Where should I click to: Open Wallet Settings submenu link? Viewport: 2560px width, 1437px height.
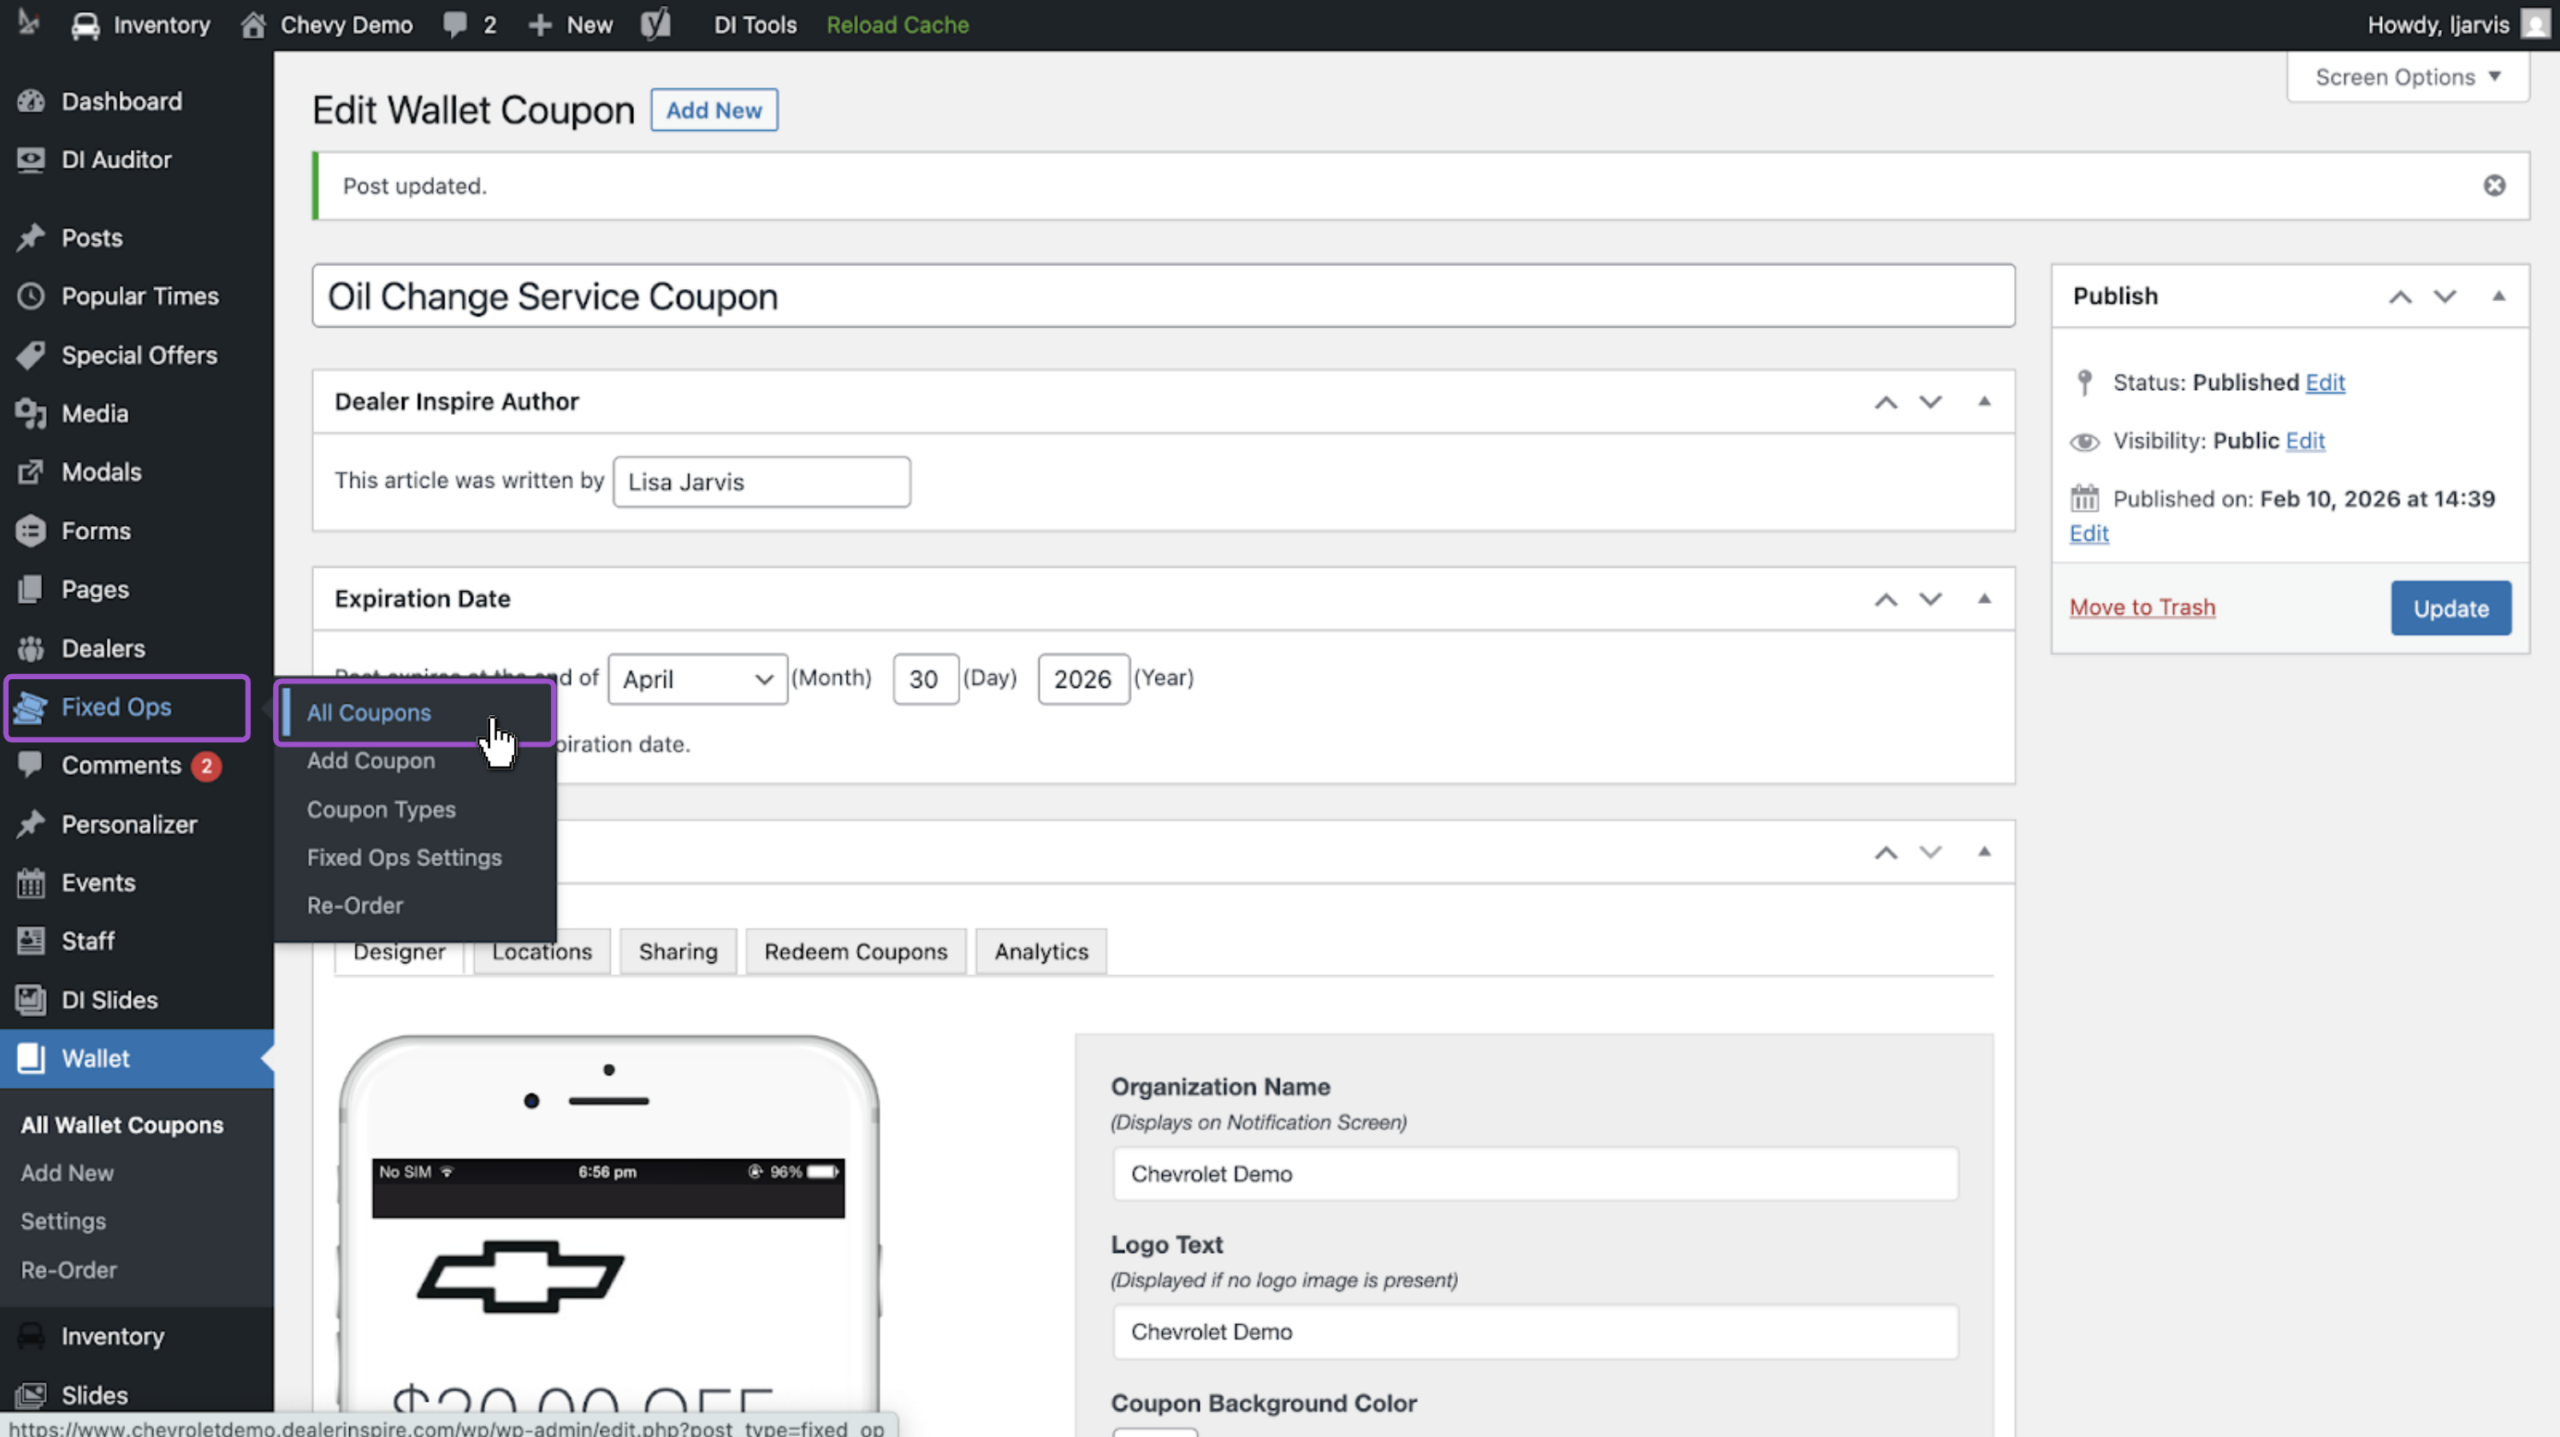tap(63, 1221)
